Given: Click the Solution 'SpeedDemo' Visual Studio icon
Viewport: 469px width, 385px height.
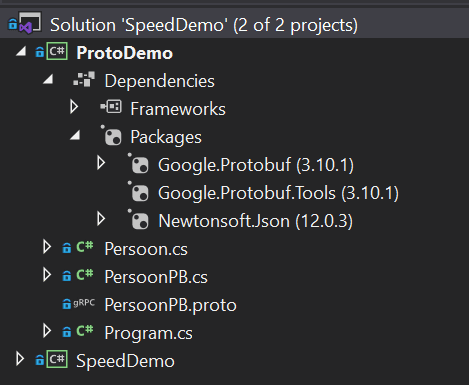Looking at the screenshot, I should [x=30, y=23].
